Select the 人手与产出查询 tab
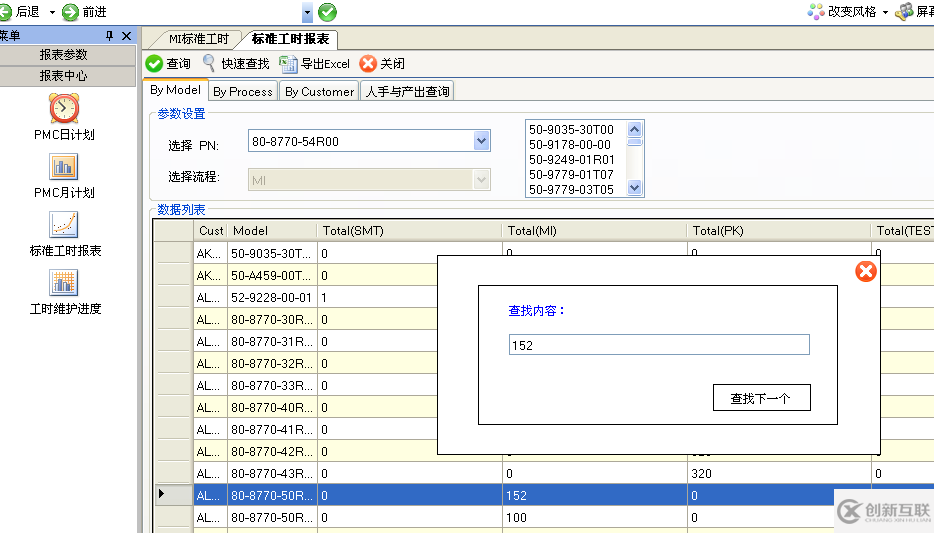The height and width of the screenshot is (533, 934). tap(407, 91)
